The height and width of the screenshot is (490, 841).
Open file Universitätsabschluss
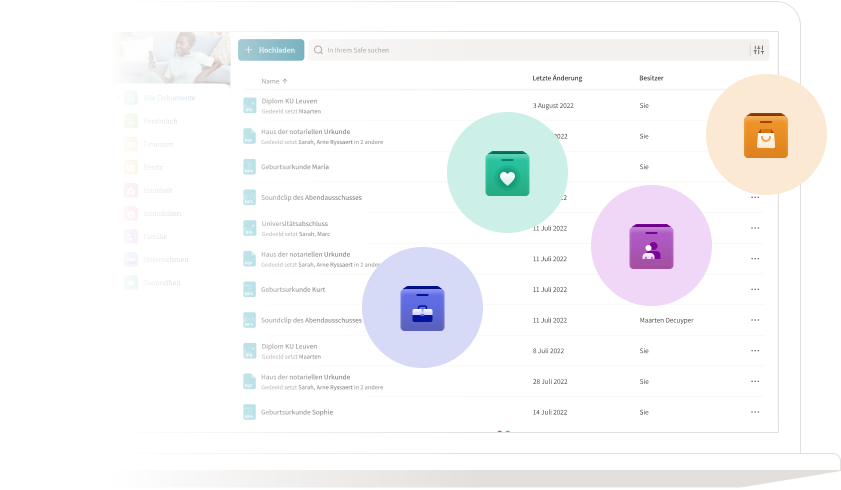[x=294, y=224]
